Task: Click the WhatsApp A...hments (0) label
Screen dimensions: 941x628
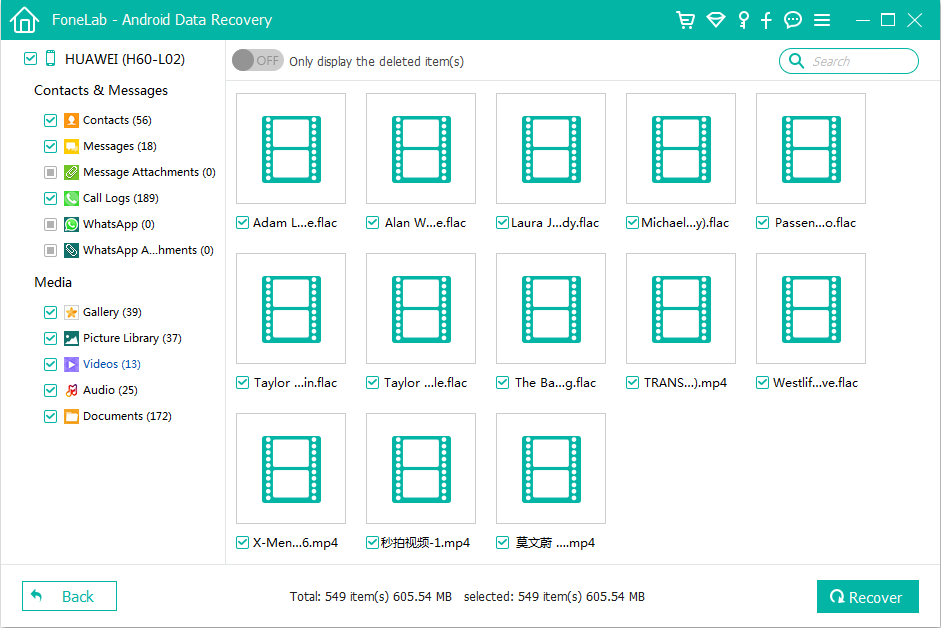Action: 148,250
